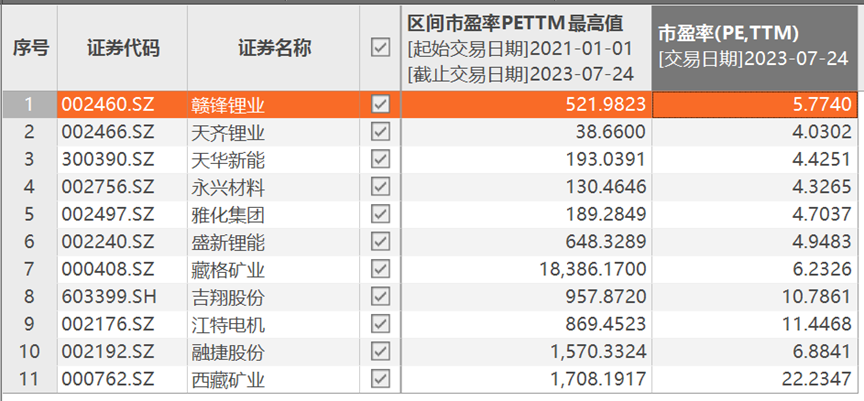
Task: Click the current PE cell 11.4468
Action: [x=754, y=324]
